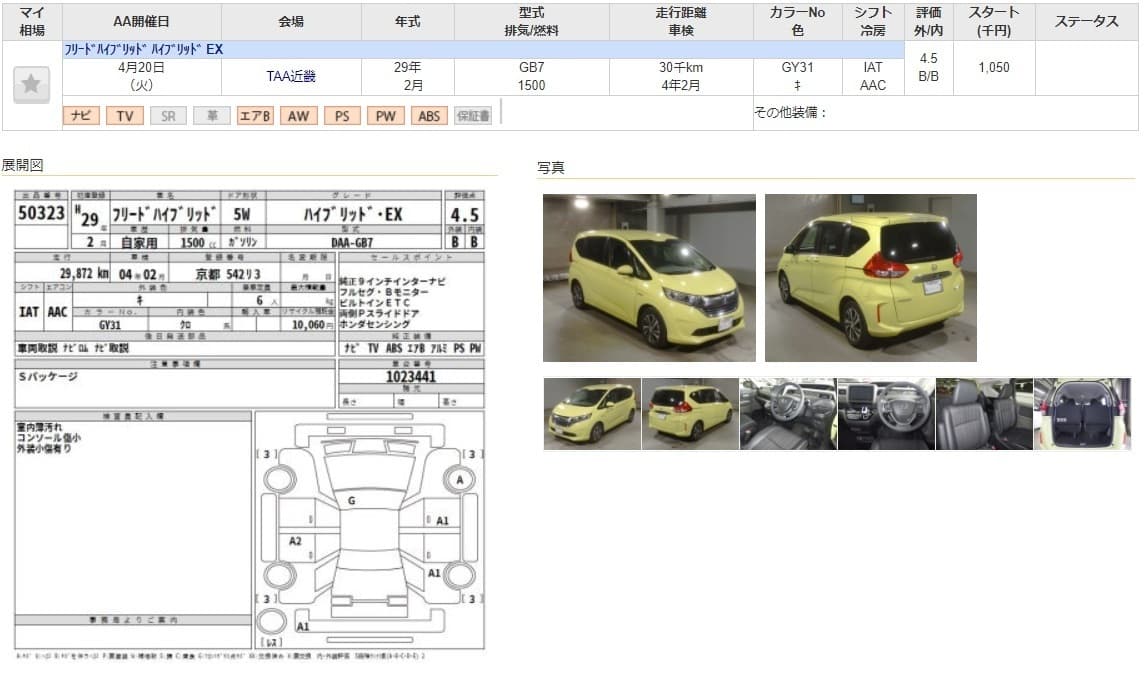The width and height of the screenshot is (1144, 685).
Task: Open the auction inspection sheet image
Action: [x=249, y=420]
